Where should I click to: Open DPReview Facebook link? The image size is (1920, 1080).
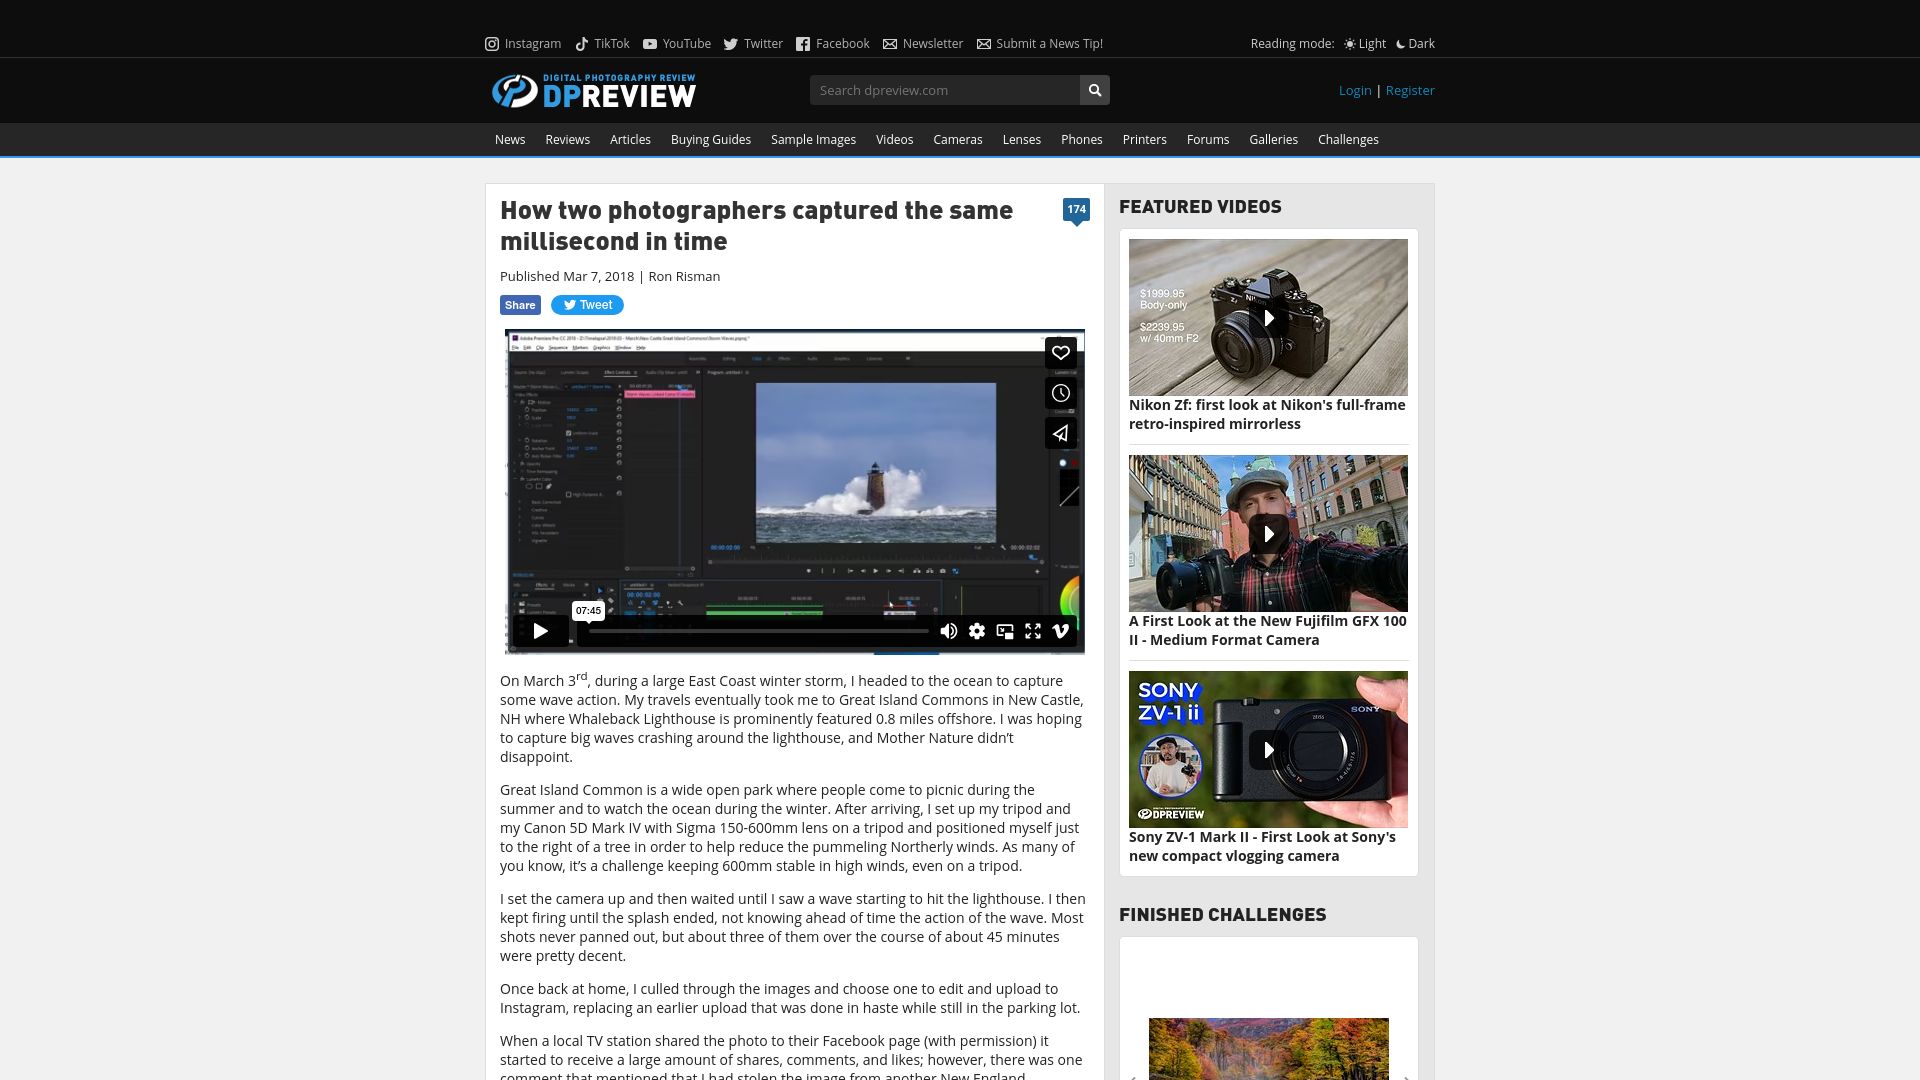[833, 44]
